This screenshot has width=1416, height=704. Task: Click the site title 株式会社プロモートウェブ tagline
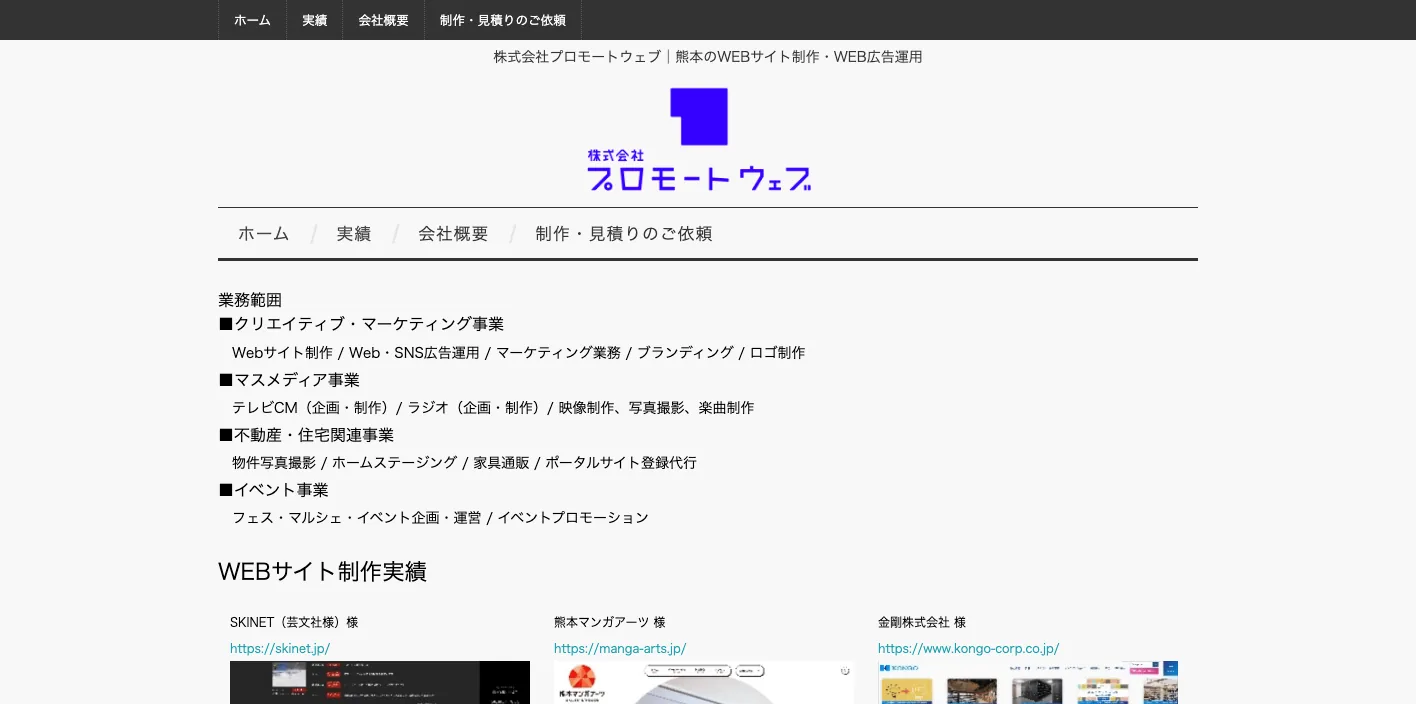tap(708, 57)
